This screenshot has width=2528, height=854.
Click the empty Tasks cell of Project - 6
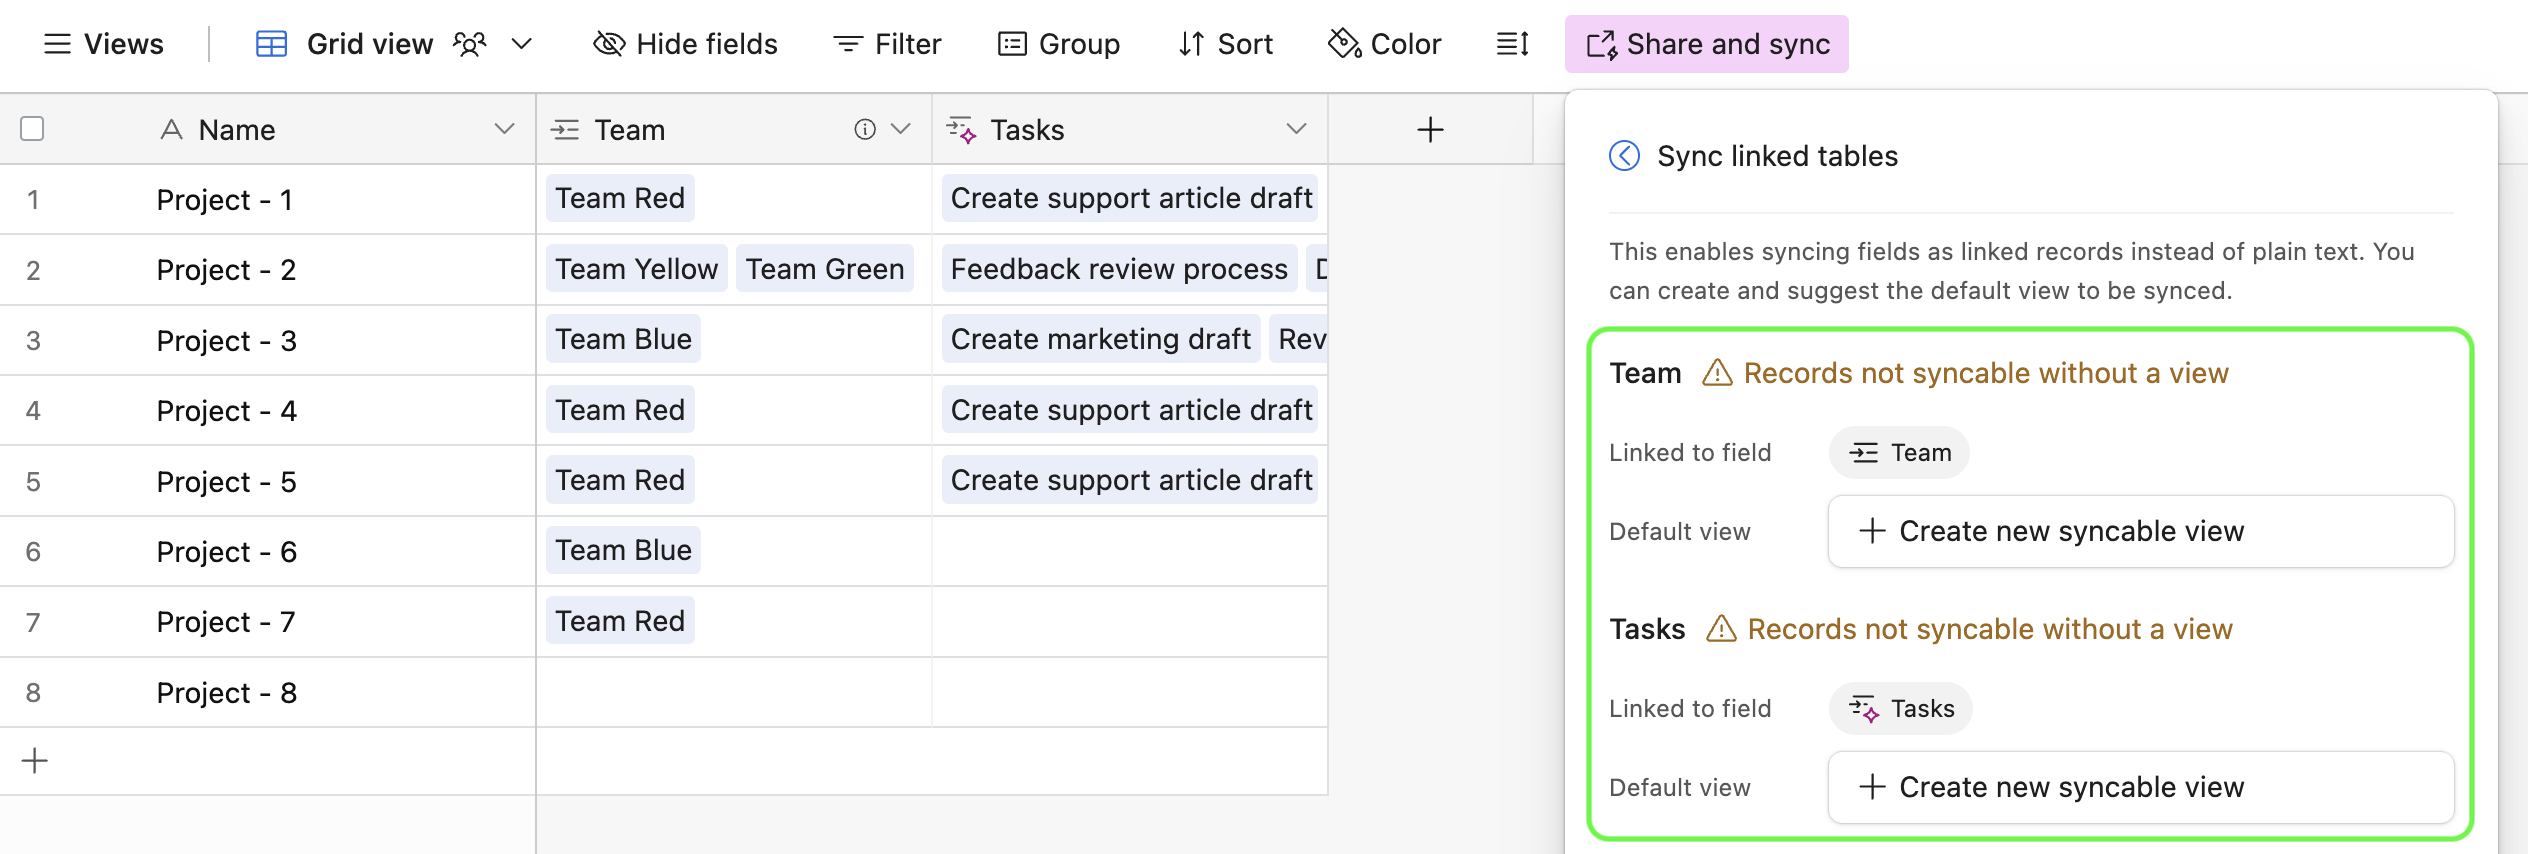point(1130,552)
